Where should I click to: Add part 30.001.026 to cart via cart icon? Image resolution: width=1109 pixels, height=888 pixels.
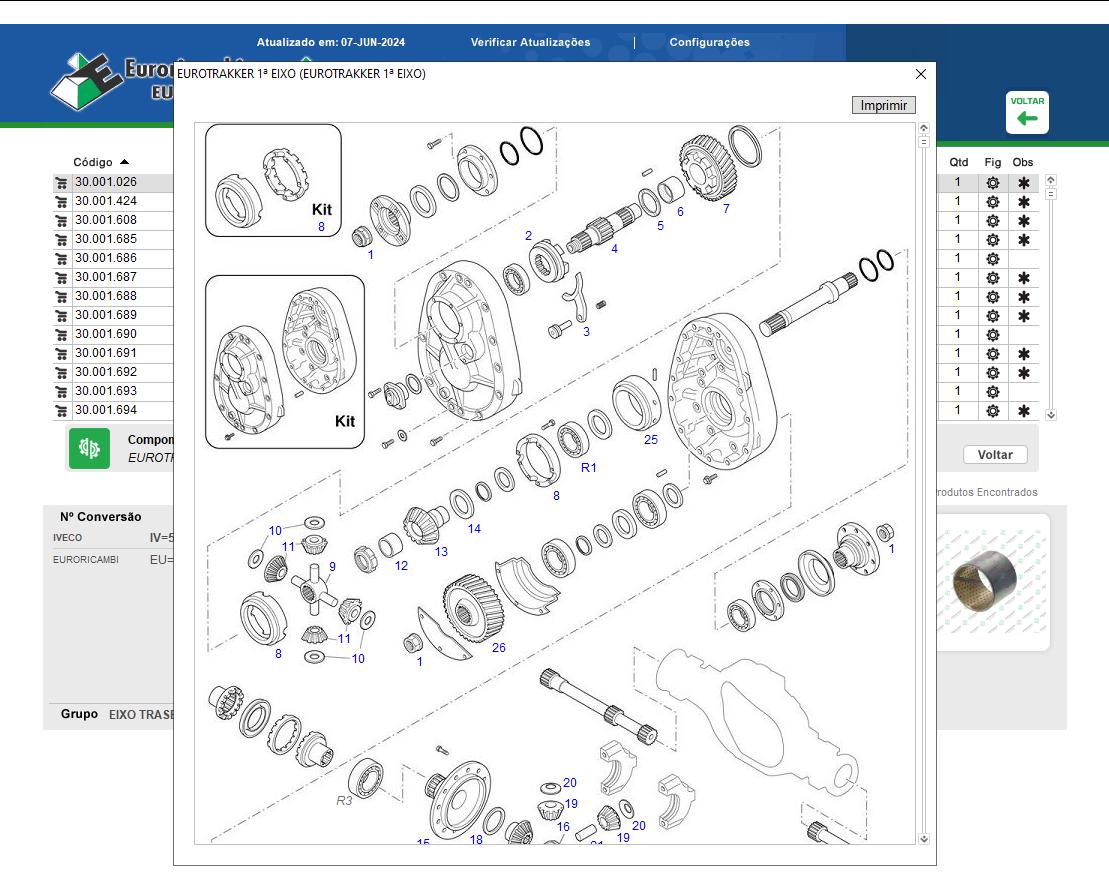(x=62, y=182)
